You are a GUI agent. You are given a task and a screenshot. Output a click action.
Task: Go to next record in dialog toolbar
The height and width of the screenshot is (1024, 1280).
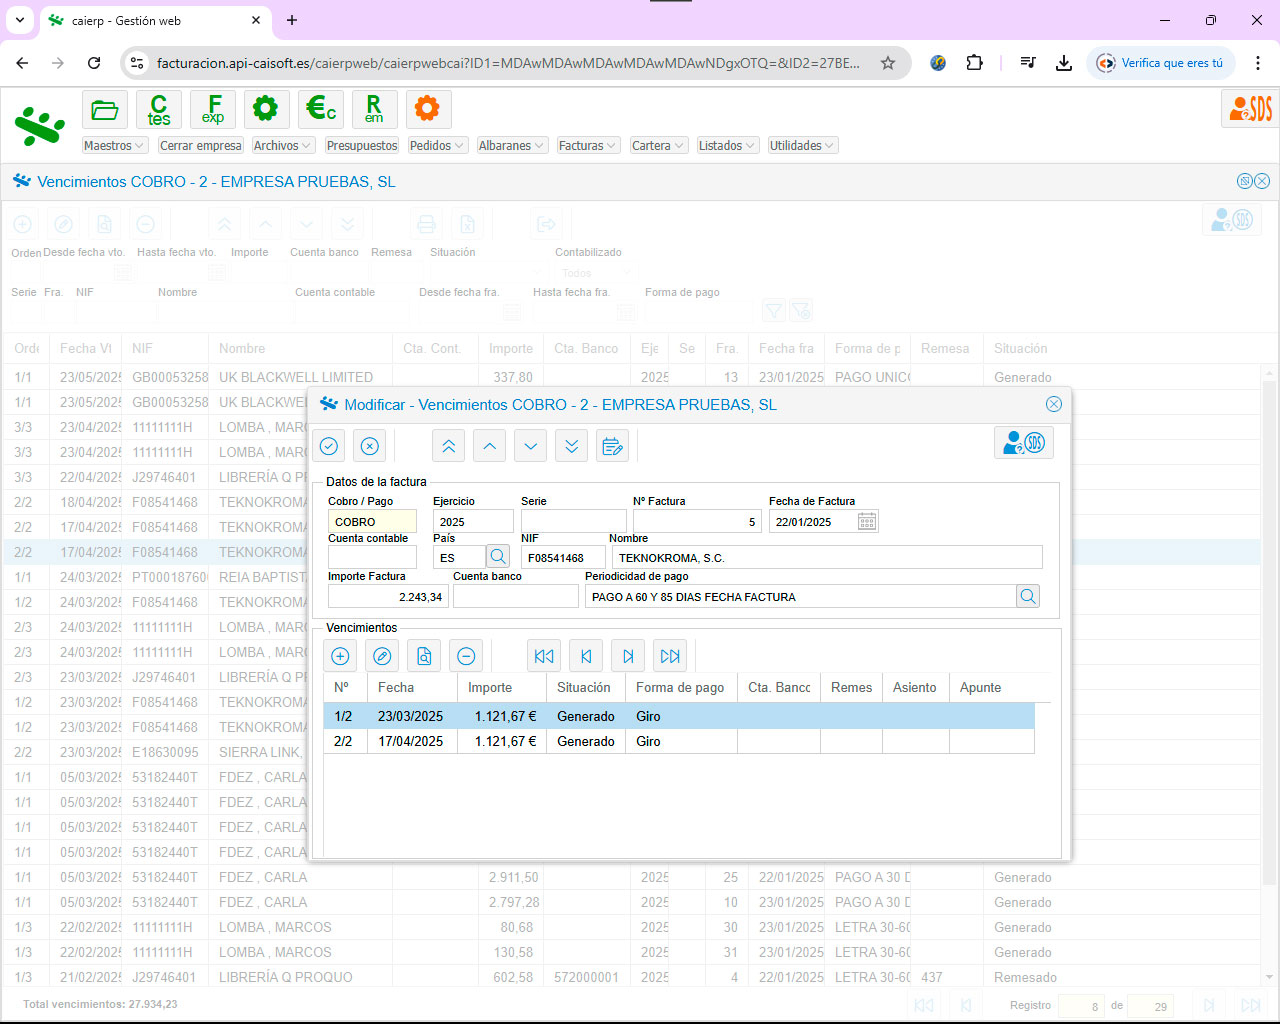point(531,446)
